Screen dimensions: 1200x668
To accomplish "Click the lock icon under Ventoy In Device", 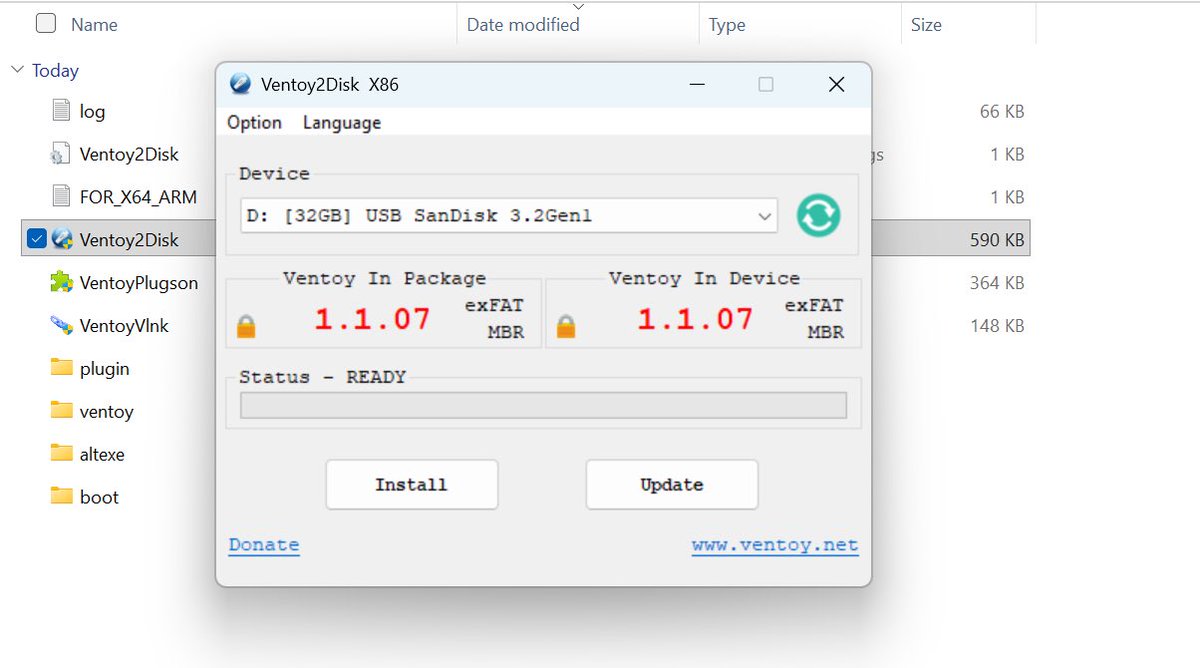I will (x=566, y=326).
